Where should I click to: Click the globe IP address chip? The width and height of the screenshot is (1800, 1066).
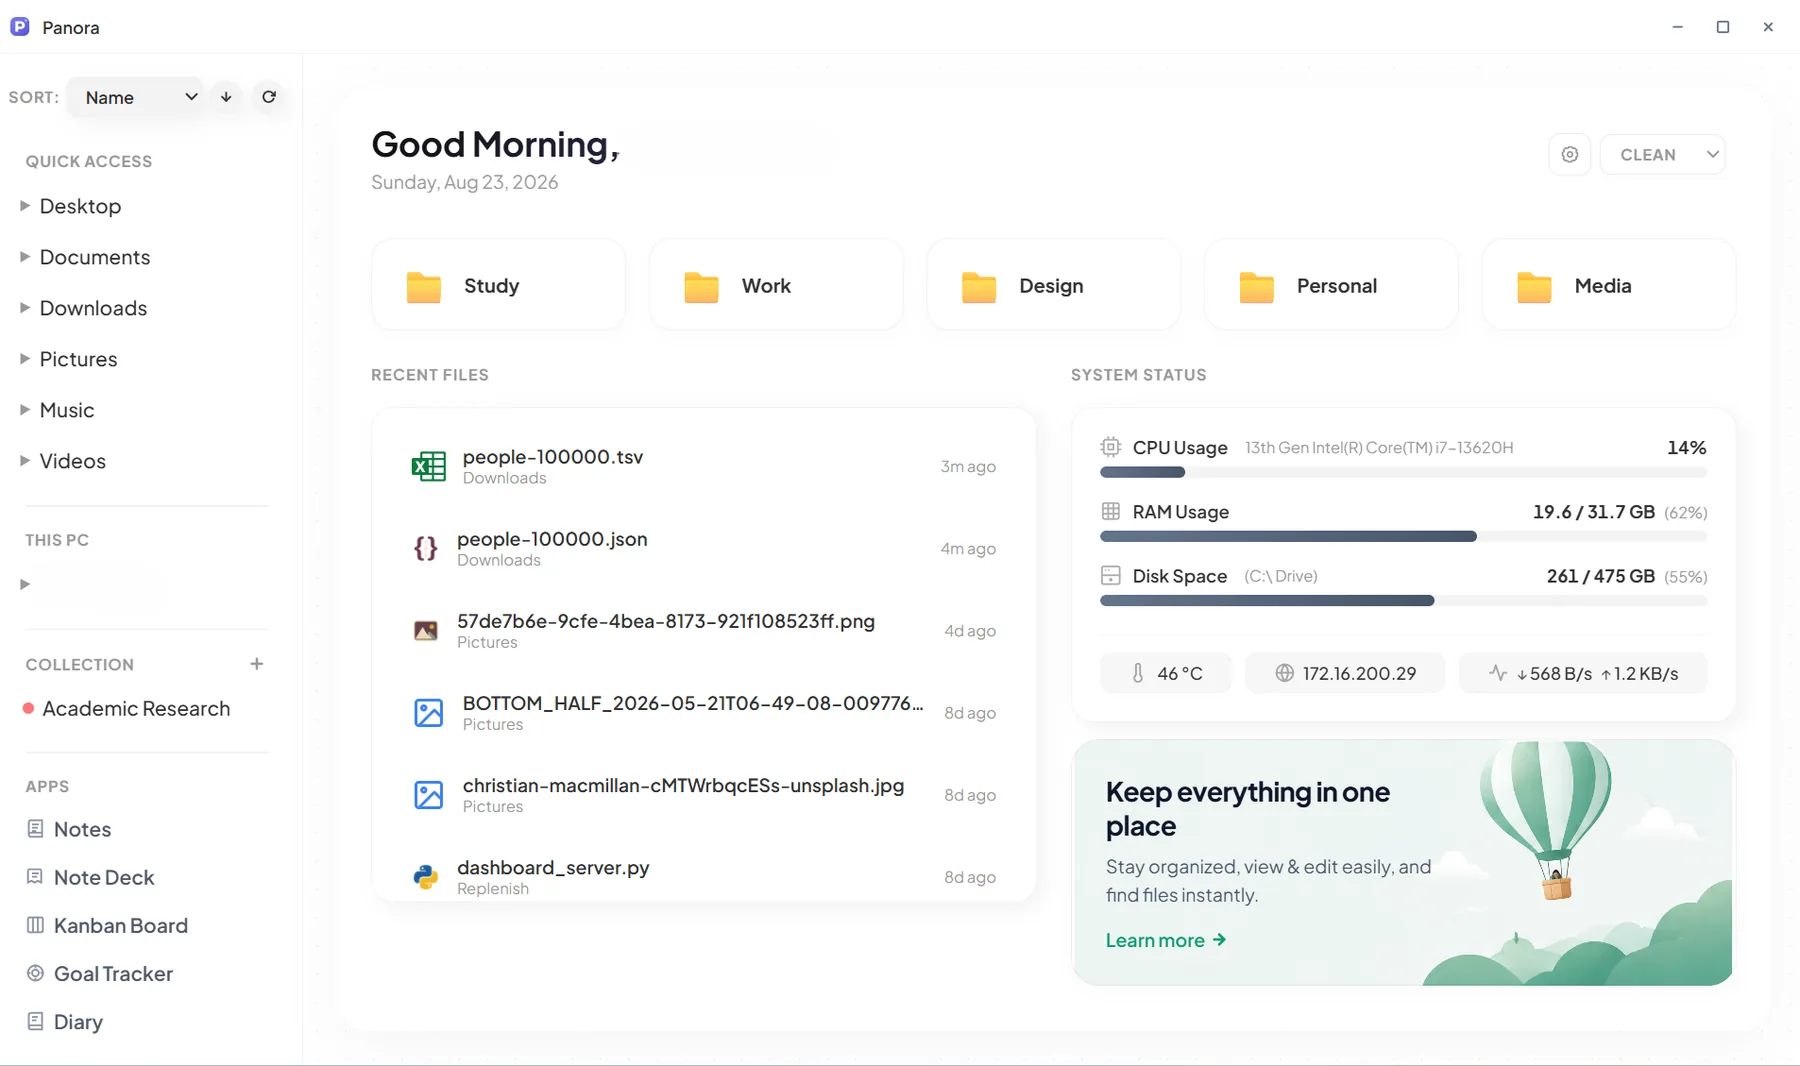1345,673
